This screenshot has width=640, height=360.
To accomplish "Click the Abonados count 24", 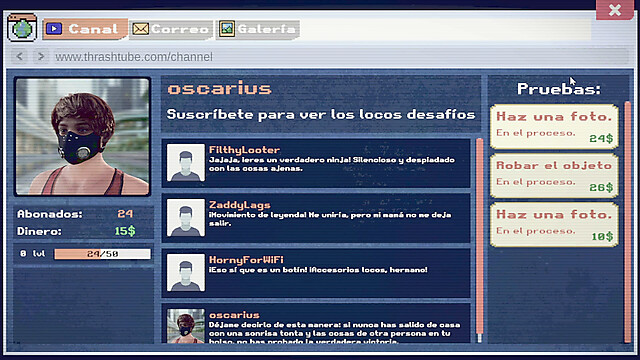I will pos(125,213).
